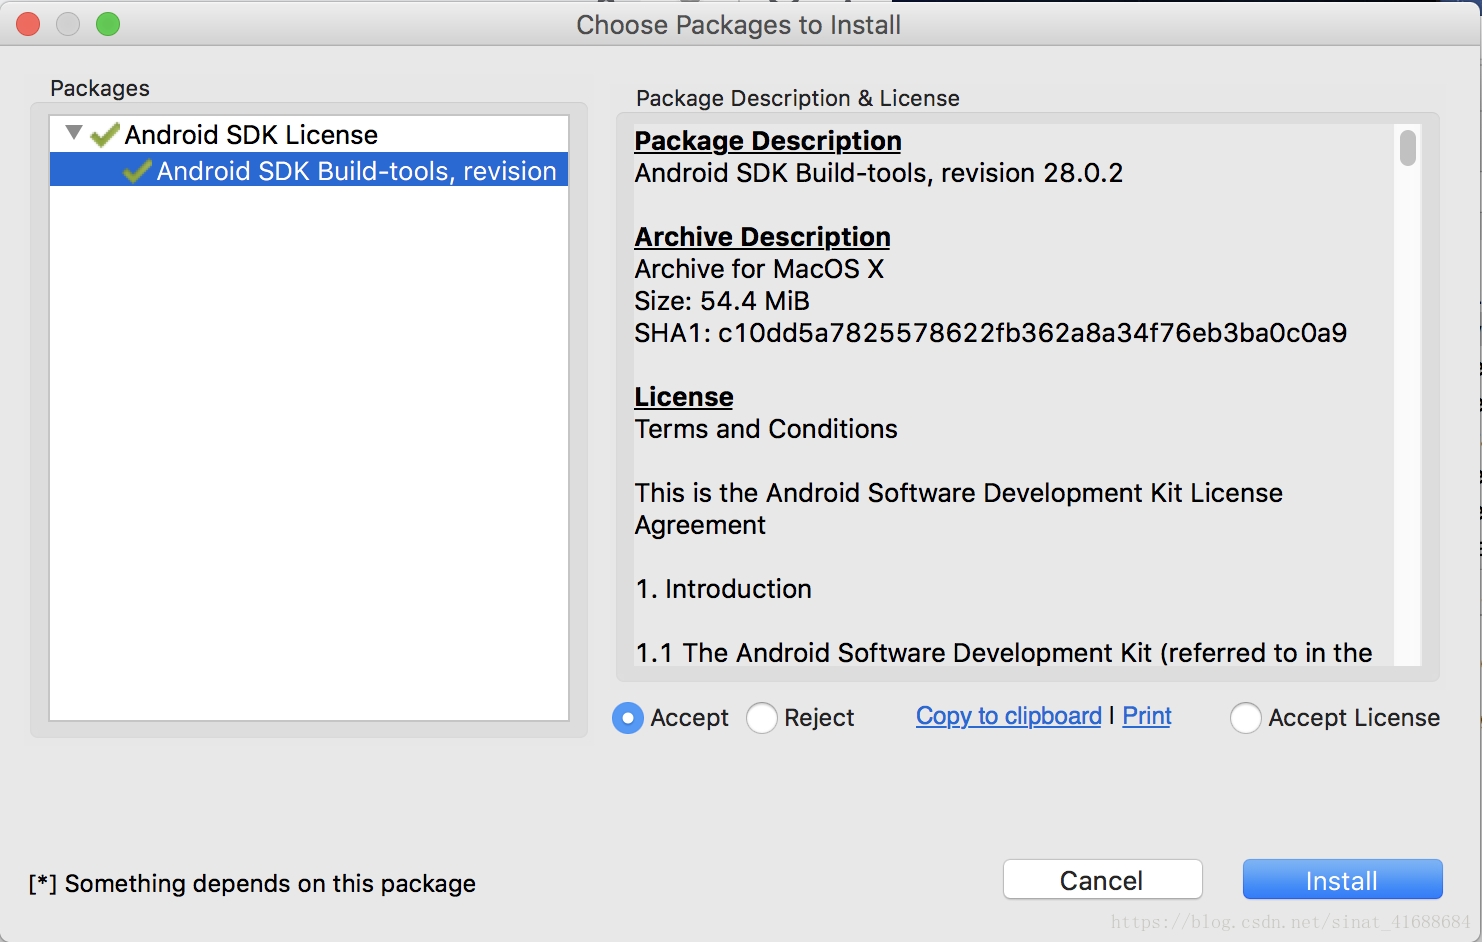This screenshot has height=942, width=1482.
Task: Click the green checkmark beside Android SDK License
Action: 105,135
